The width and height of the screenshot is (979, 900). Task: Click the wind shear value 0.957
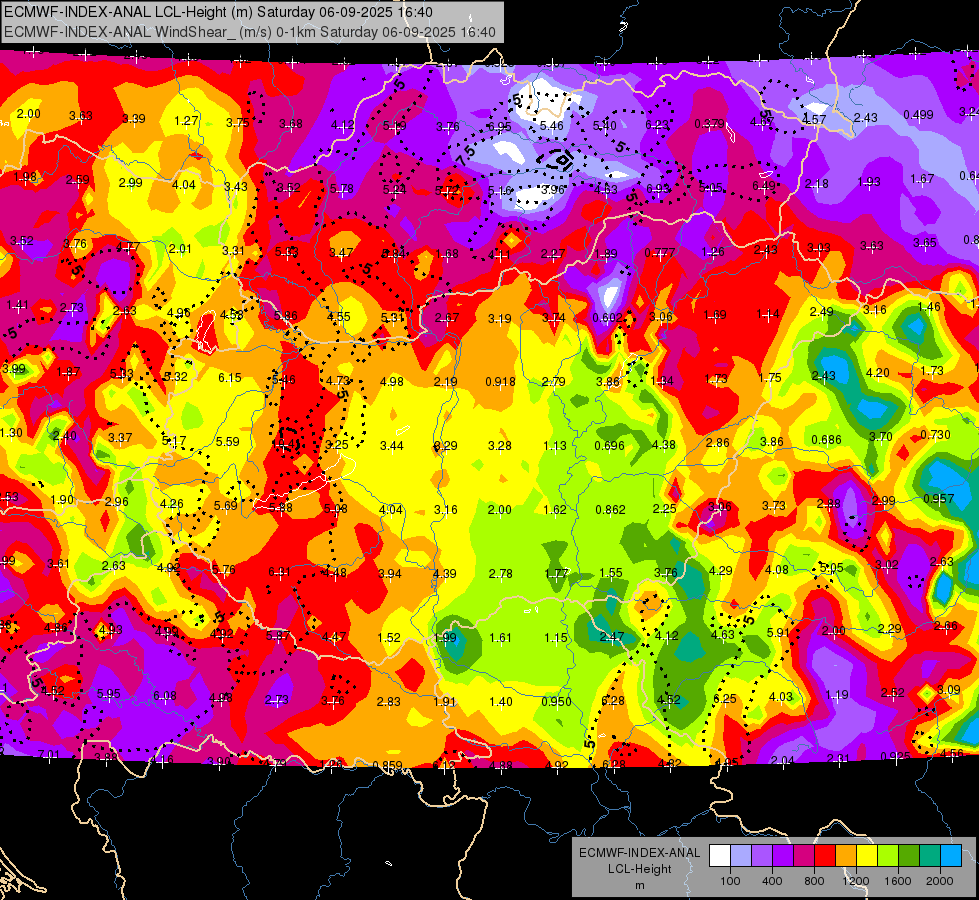point(939,498)
